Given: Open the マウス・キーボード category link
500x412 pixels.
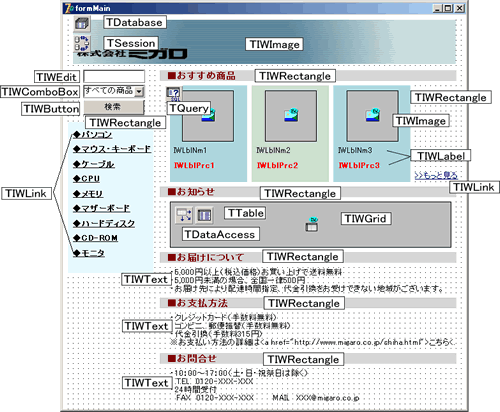Looking at the screenshot, I should click(x=112, y=149).
